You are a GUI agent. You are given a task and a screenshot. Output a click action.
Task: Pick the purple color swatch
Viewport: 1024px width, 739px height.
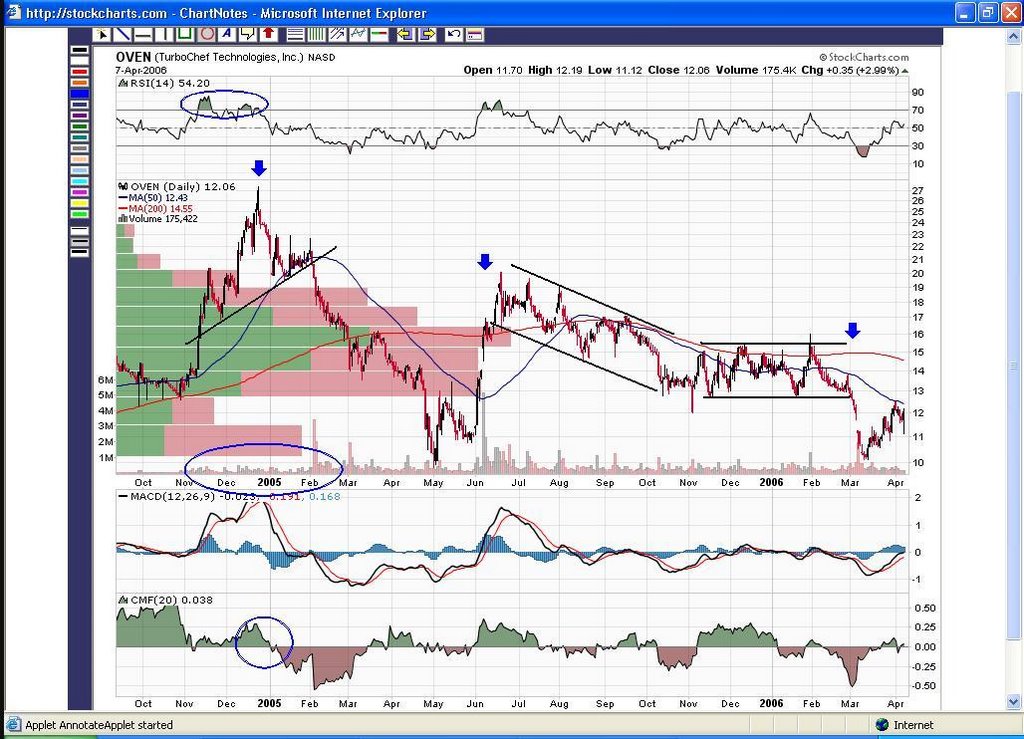pos(80,116)
